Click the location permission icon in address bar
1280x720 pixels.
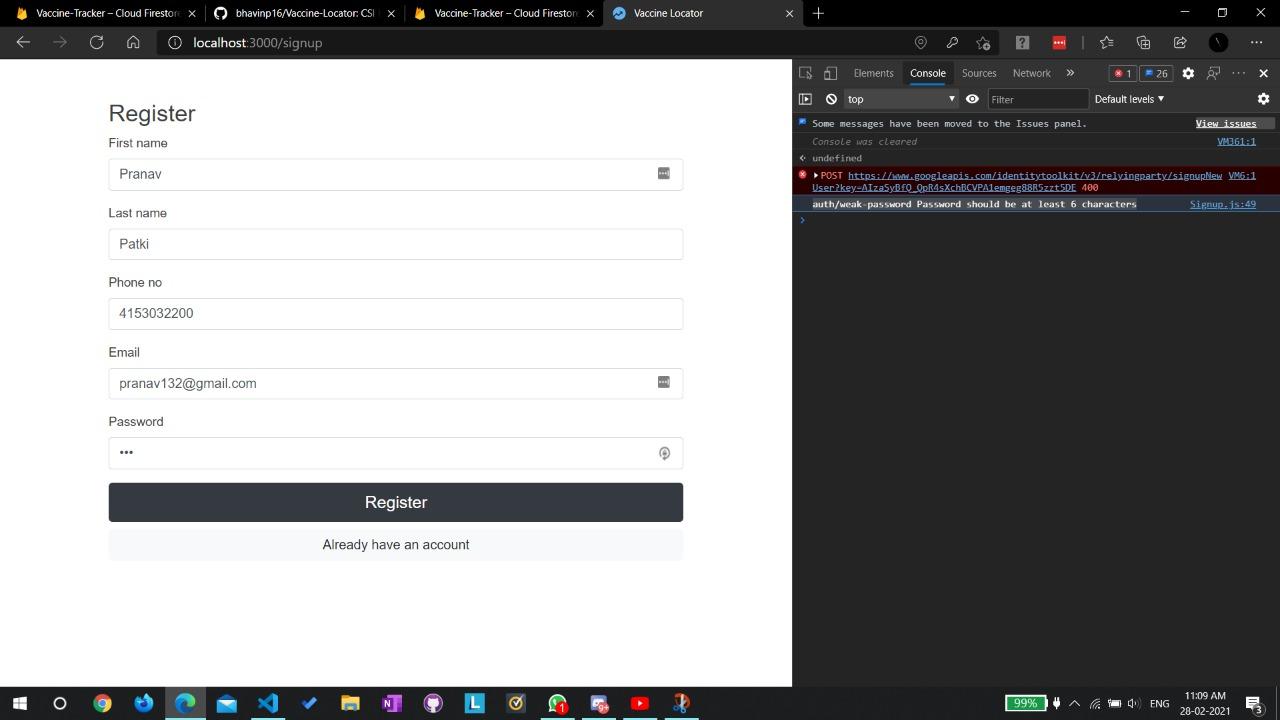point(921,42)
